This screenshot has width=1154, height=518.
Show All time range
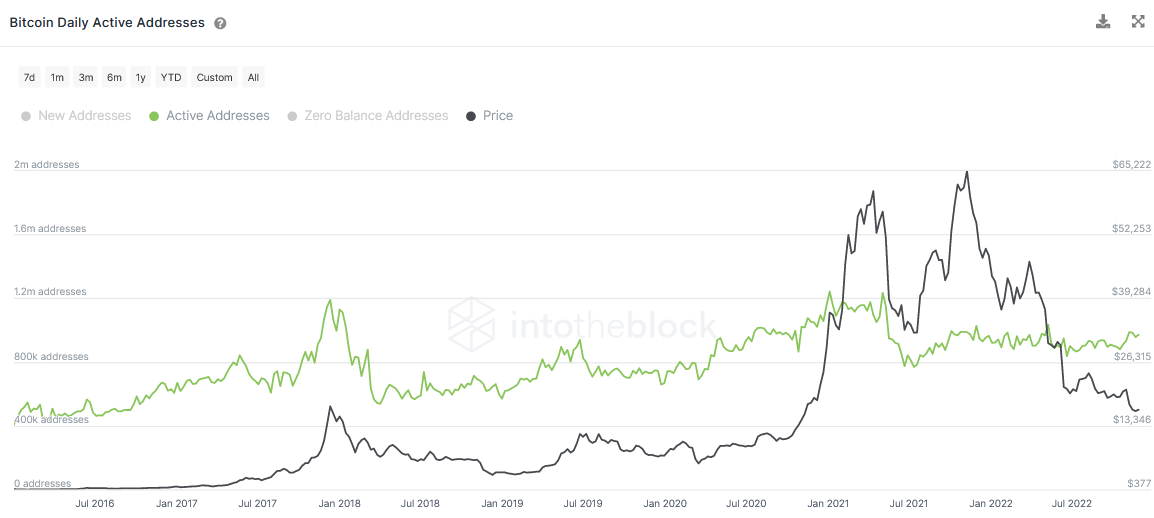point(253,77)
